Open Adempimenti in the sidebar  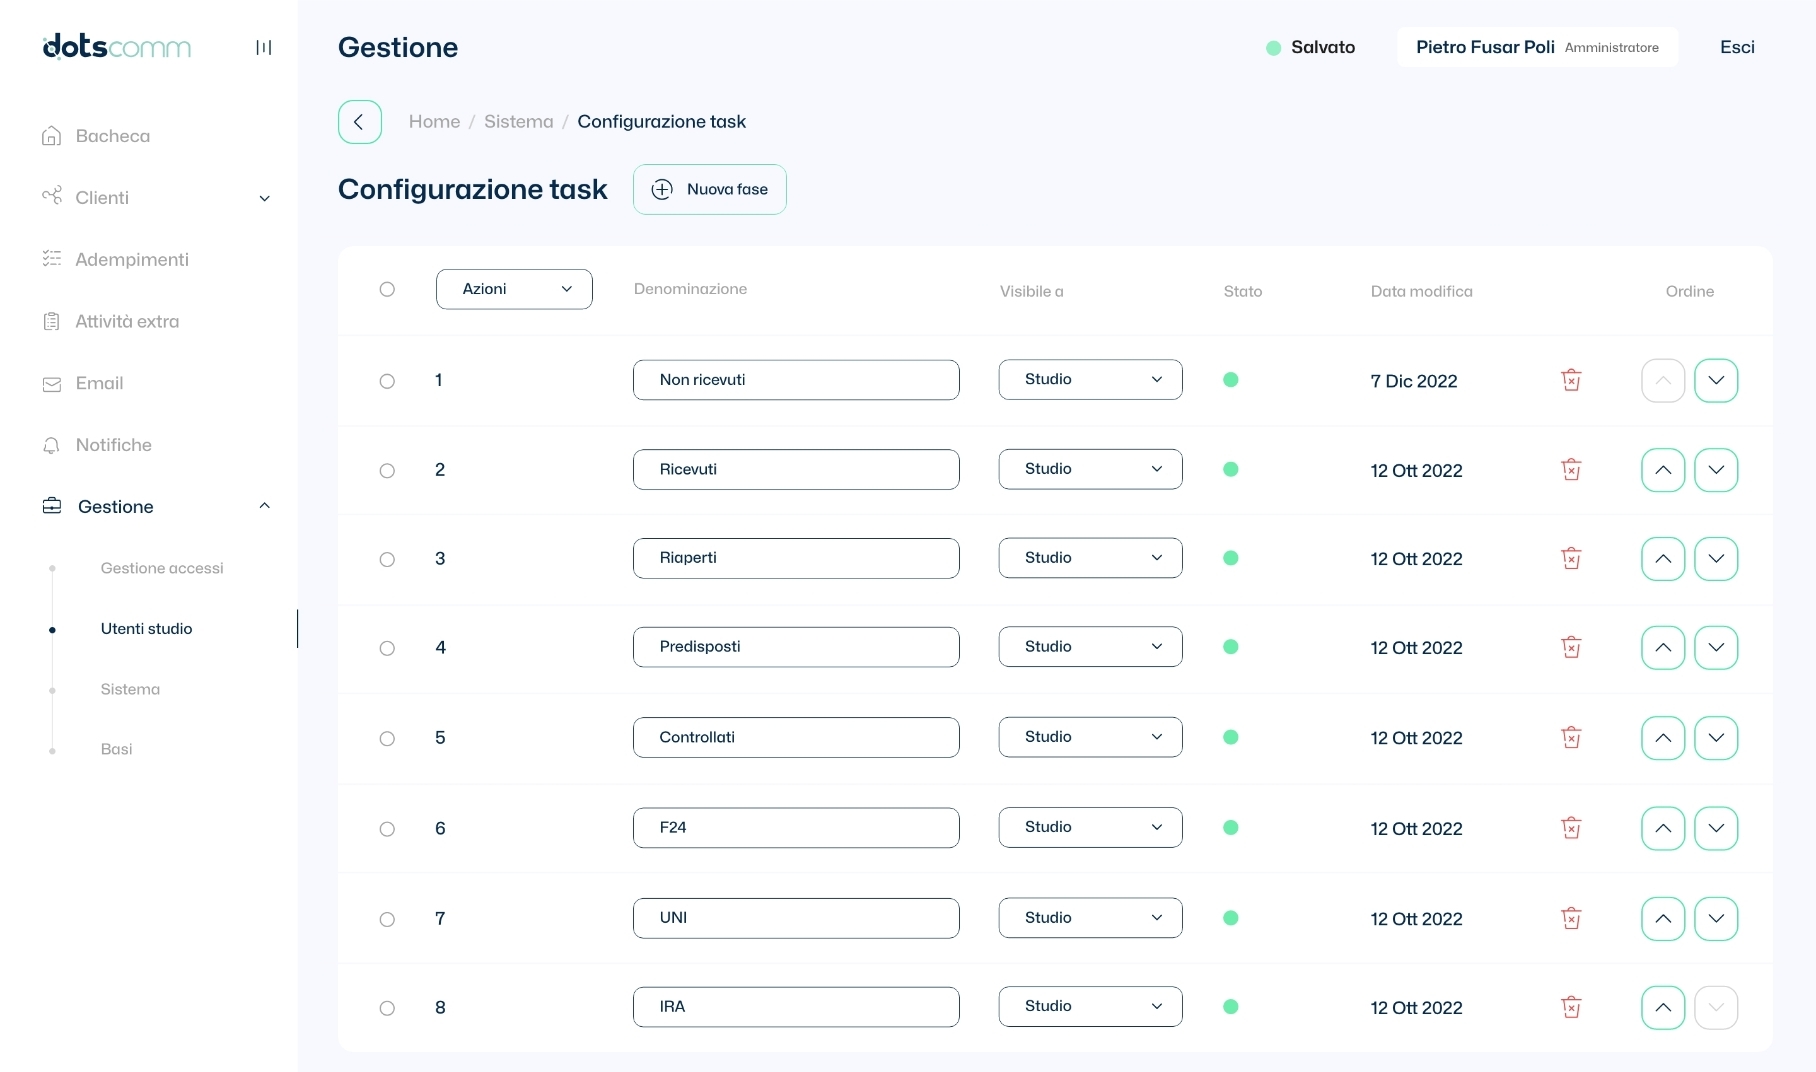click(x=132, y=260)
